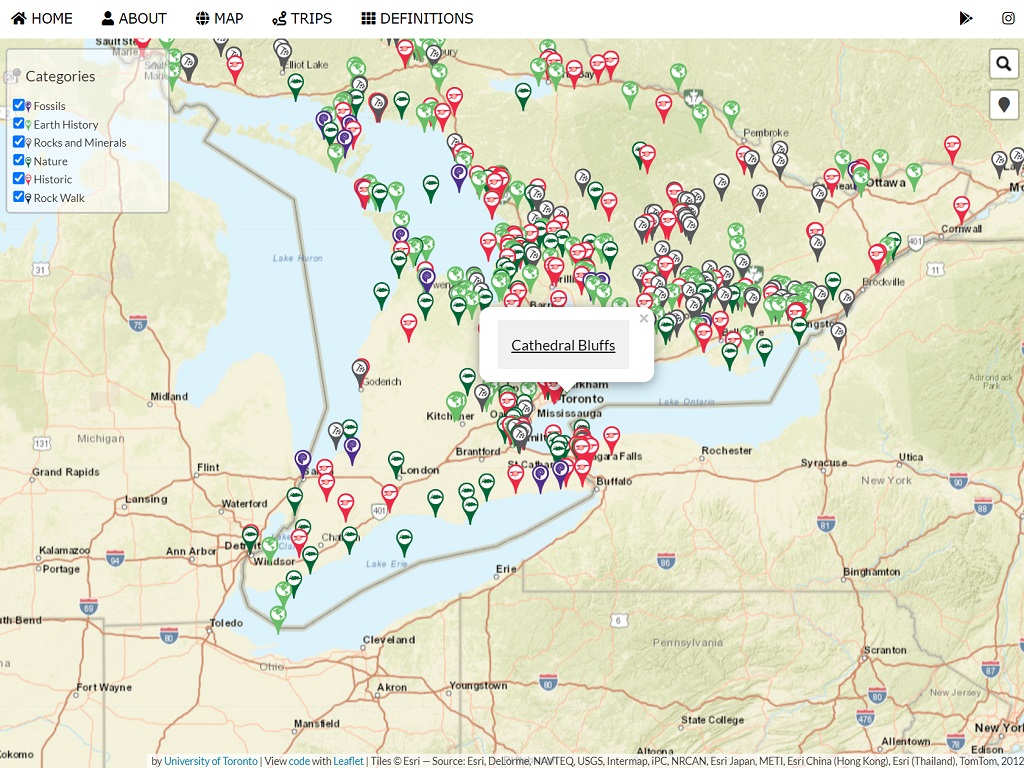
Task: Disable the Rocks and Minerals checkbox
Action: pos(19,142)
